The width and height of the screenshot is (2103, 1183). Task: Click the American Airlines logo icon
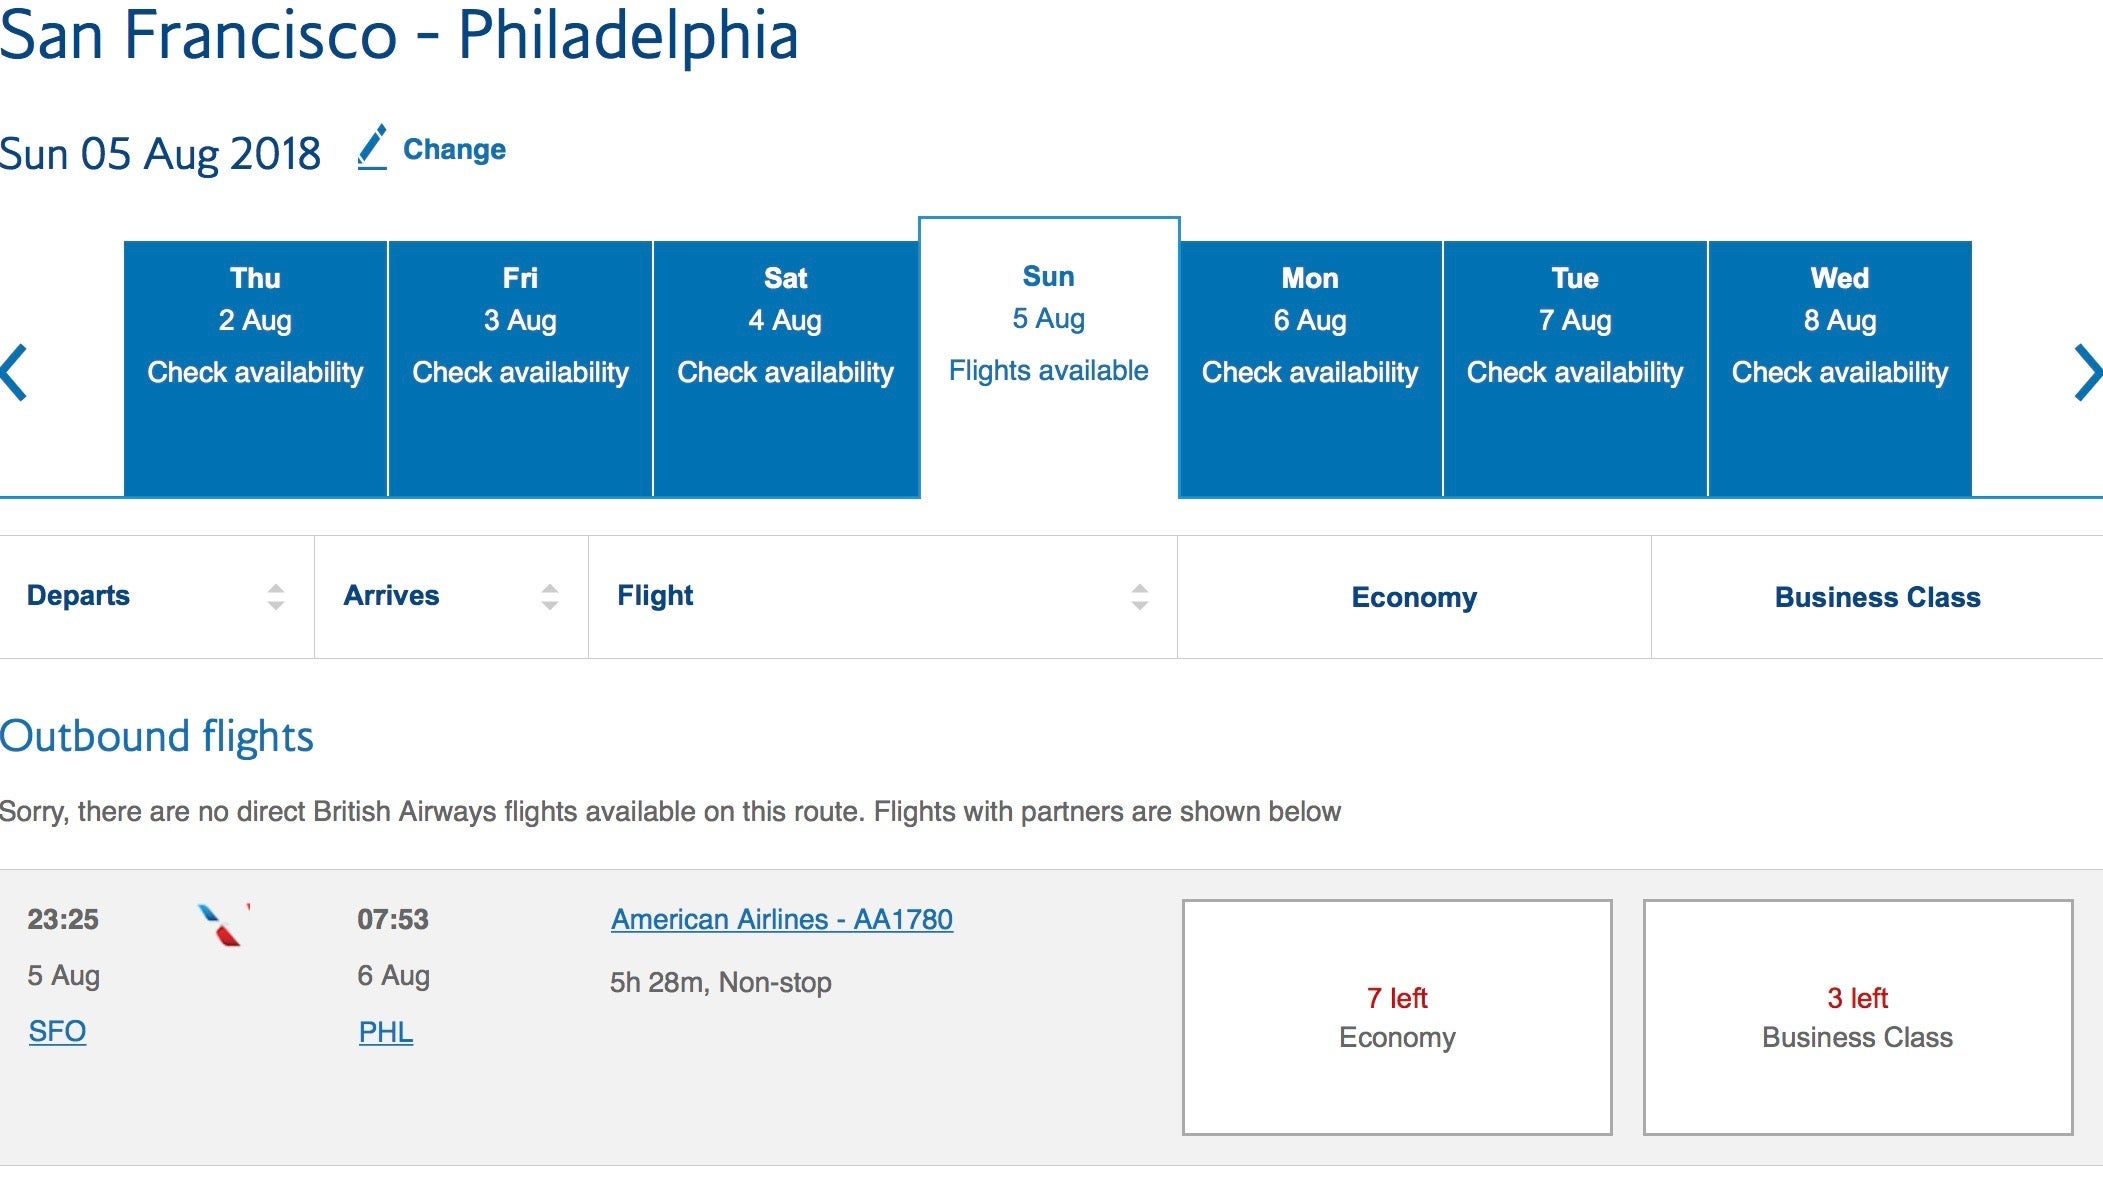pyautogui.click(x=222, y=925)
